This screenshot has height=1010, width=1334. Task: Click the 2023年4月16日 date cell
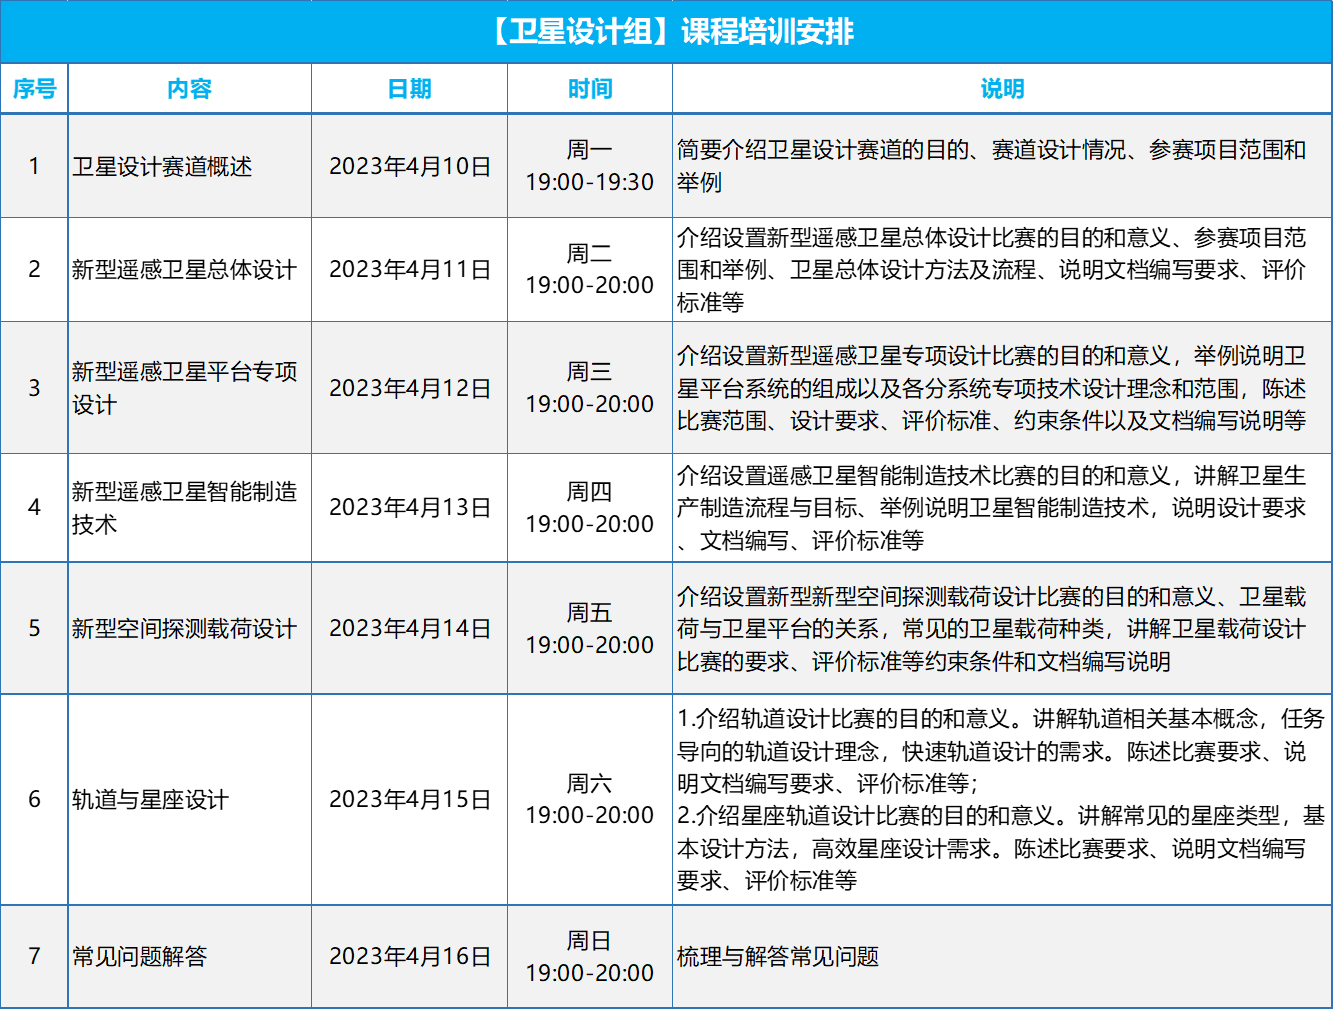click(410, 957)
